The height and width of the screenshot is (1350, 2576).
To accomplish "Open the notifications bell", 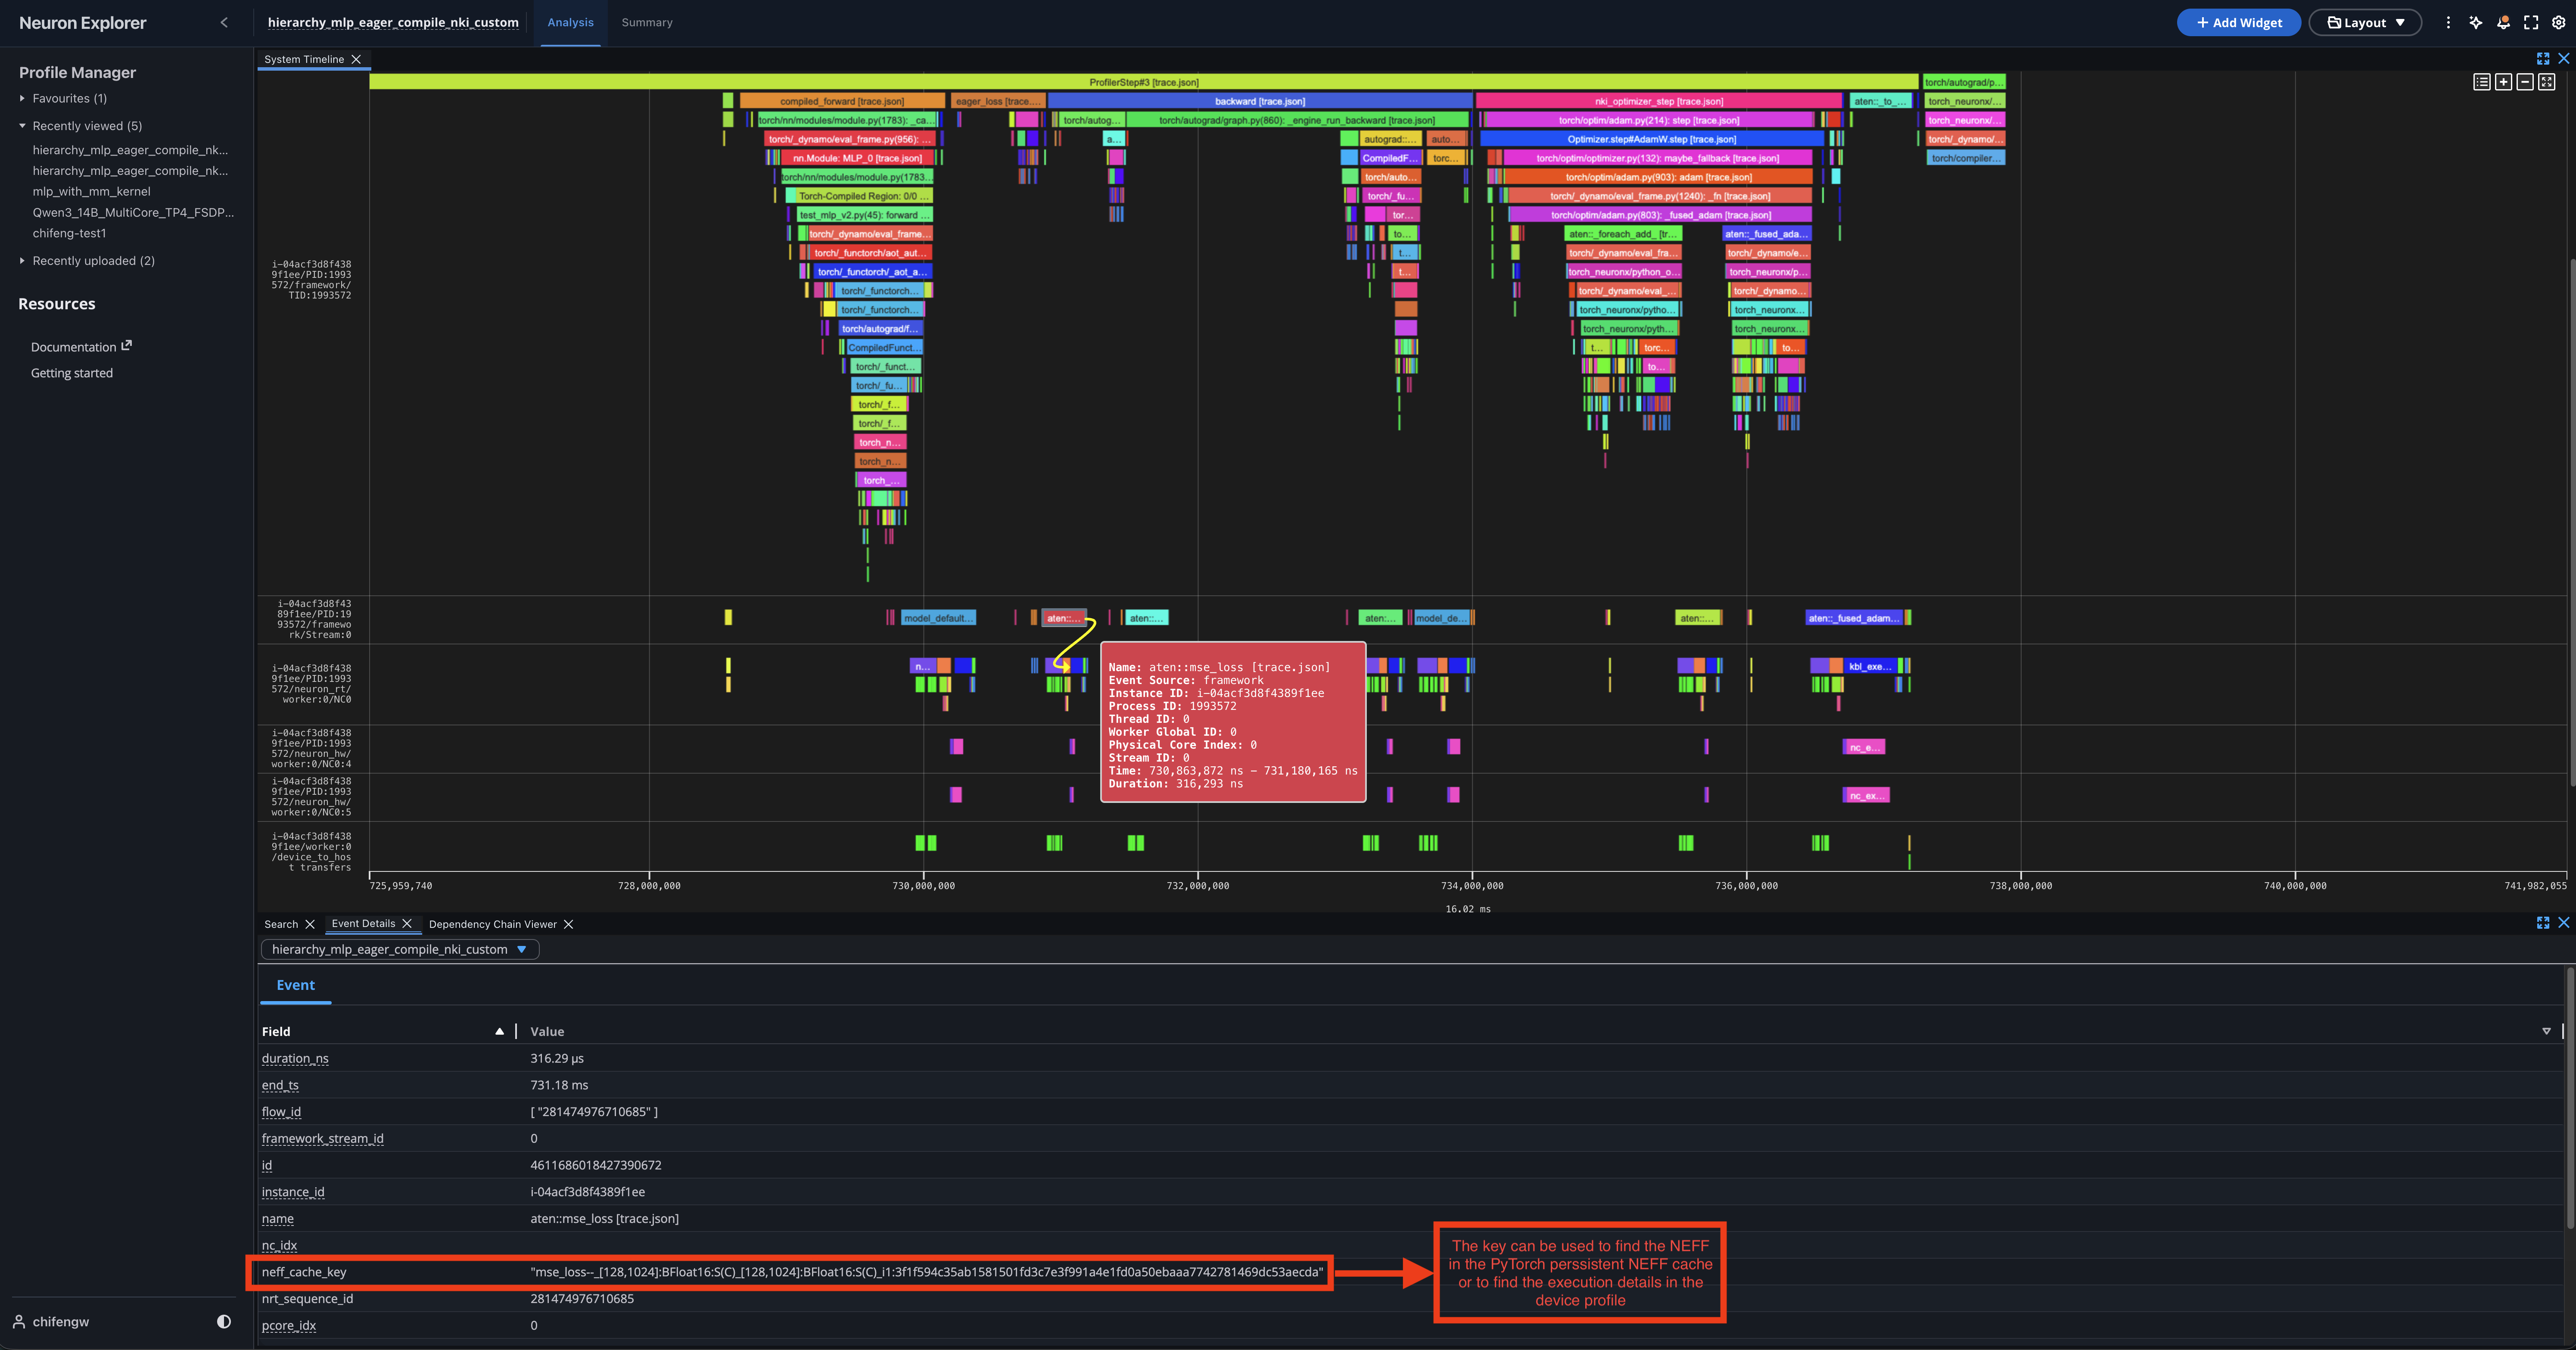I will tap(2504, 22).
